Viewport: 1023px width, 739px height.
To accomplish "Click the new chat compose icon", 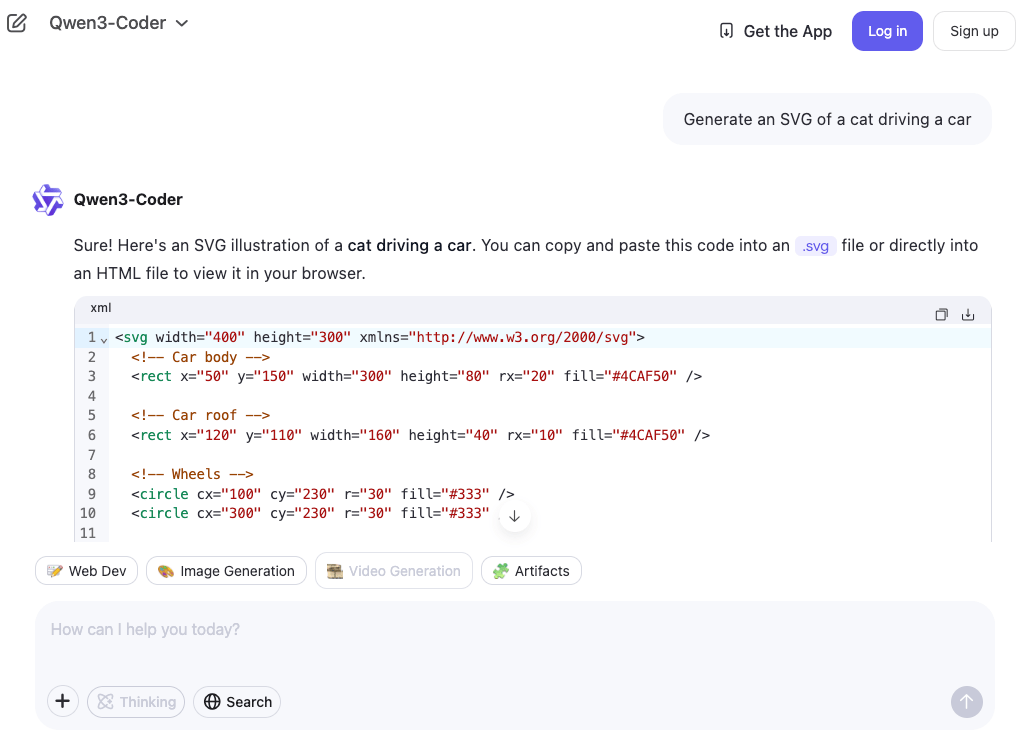I will tap(17, 23).
